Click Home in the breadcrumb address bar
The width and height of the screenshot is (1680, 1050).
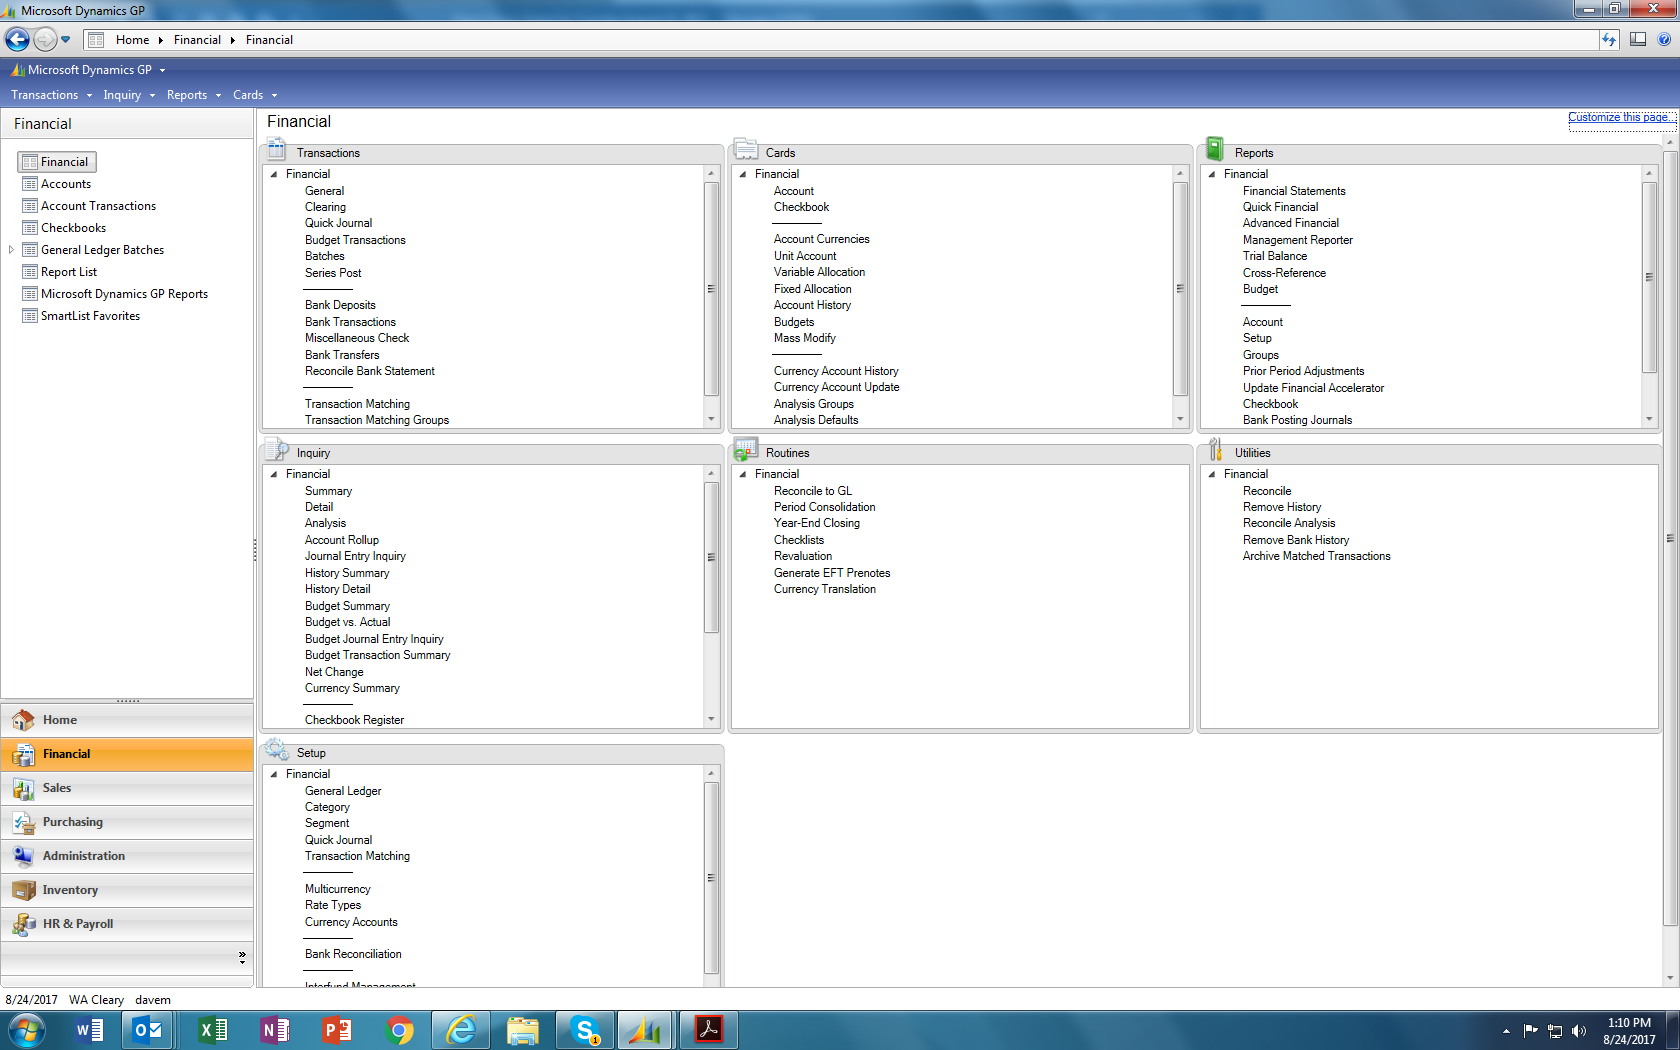coord(132,40)
